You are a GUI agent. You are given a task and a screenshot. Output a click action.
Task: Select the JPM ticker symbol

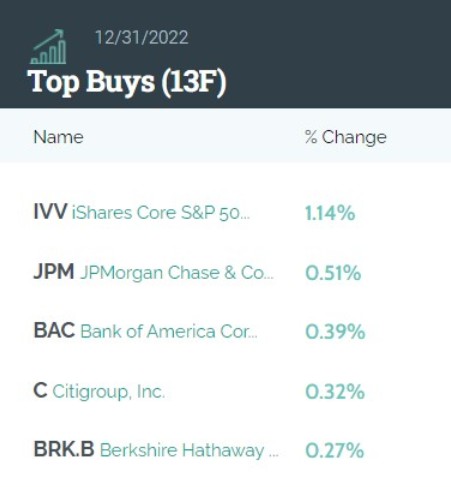(x=54, y=271)
